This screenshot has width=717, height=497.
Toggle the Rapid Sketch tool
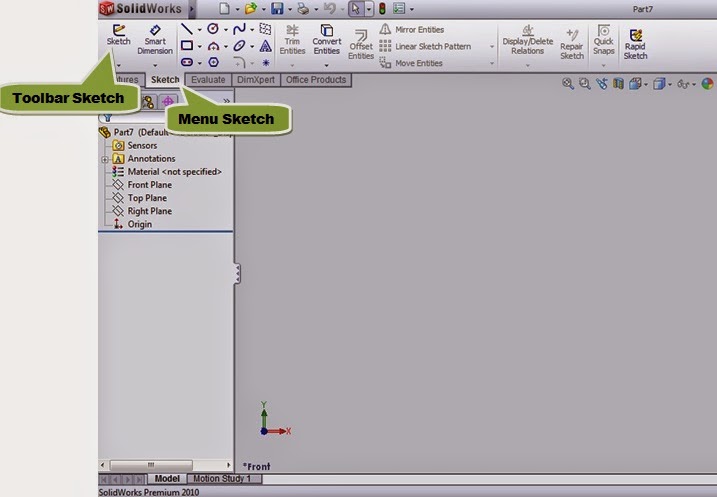[x=635, y=45]
